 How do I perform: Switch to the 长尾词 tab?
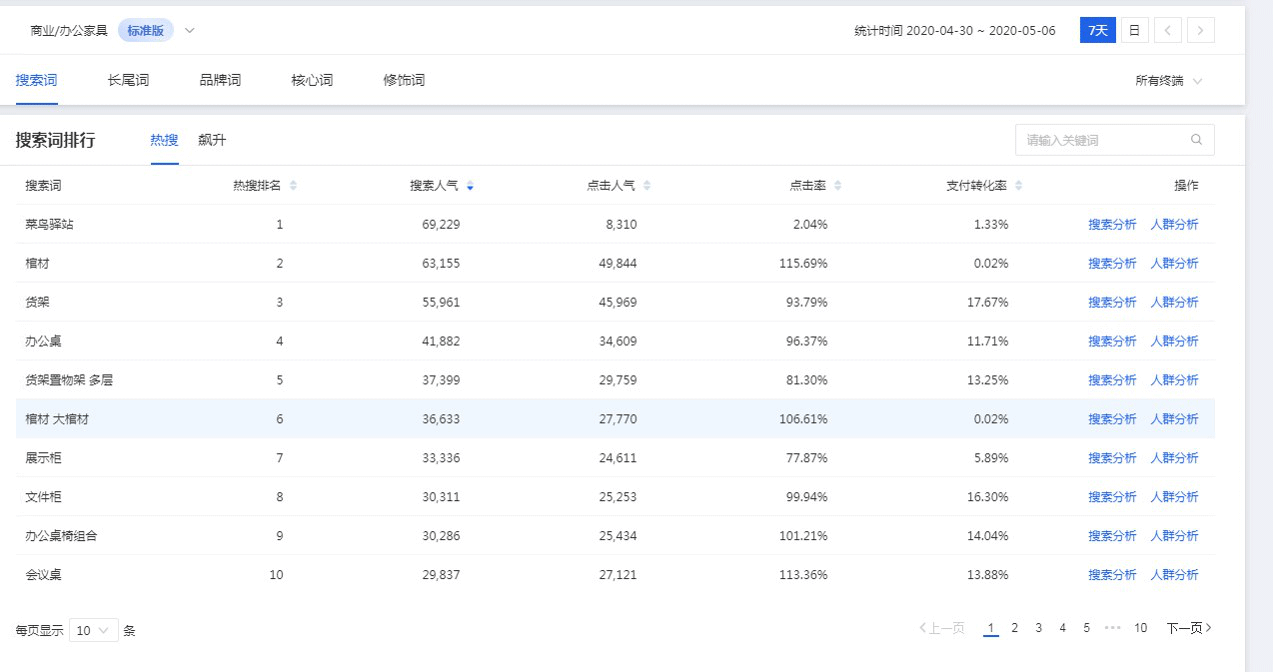tap(128, 80)
